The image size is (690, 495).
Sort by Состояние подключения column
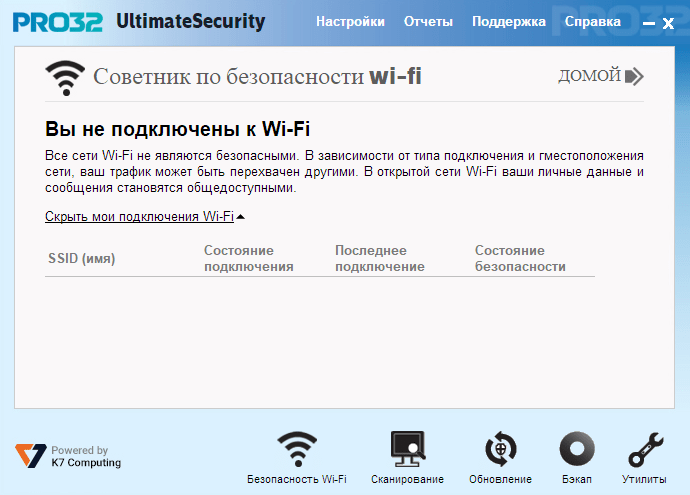click(x=249, y=258)
